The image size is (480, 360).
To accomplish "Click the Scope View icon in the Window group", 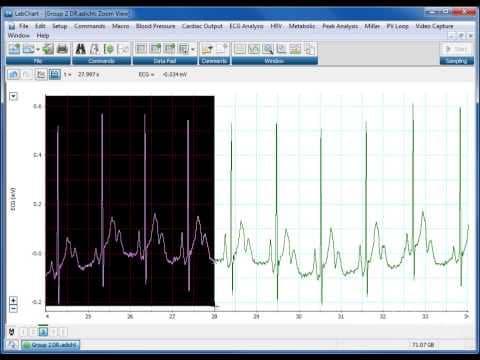I will pyautogui.click(x=254, y=49).
